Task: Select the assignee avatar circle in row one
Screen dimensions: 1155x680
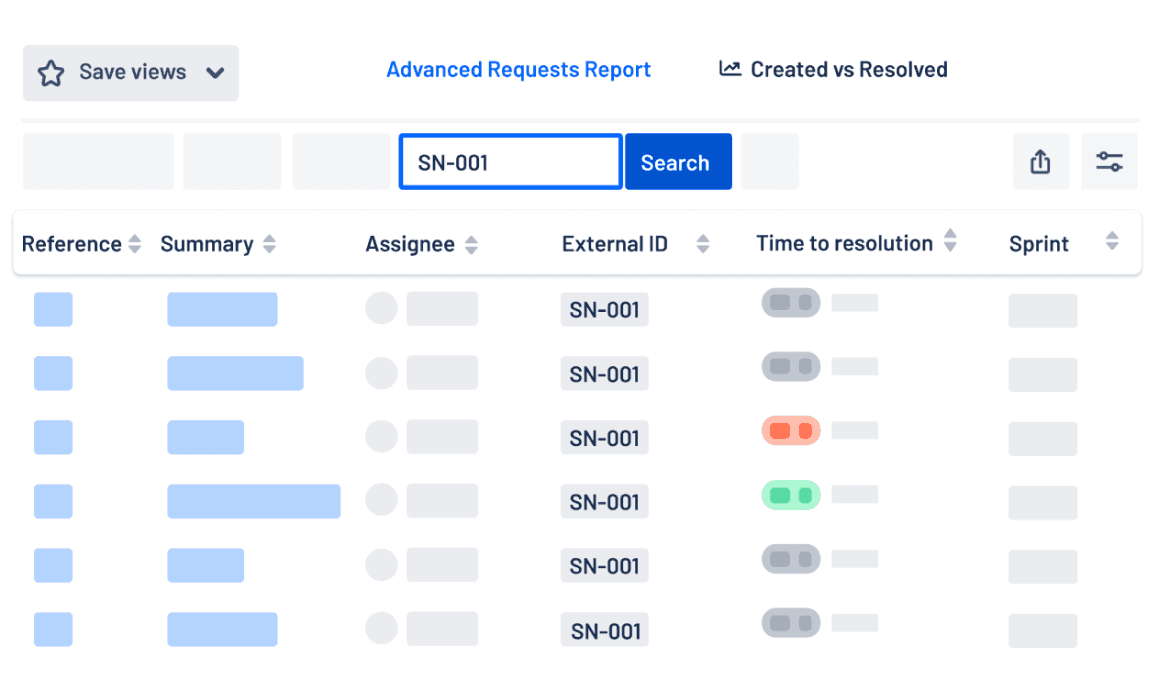Action: coord(381,309)
